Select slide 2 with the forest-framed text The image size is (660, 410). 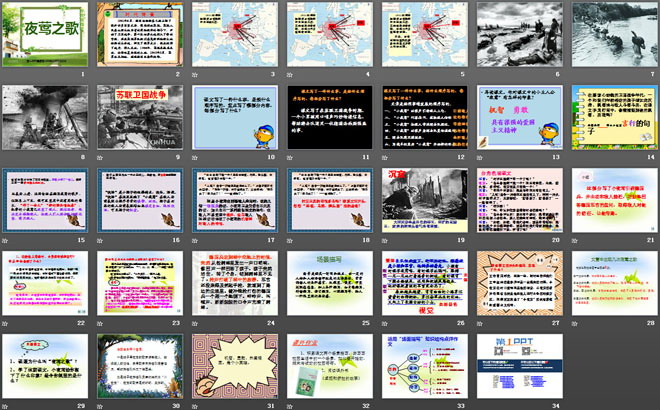pos(140,34)
